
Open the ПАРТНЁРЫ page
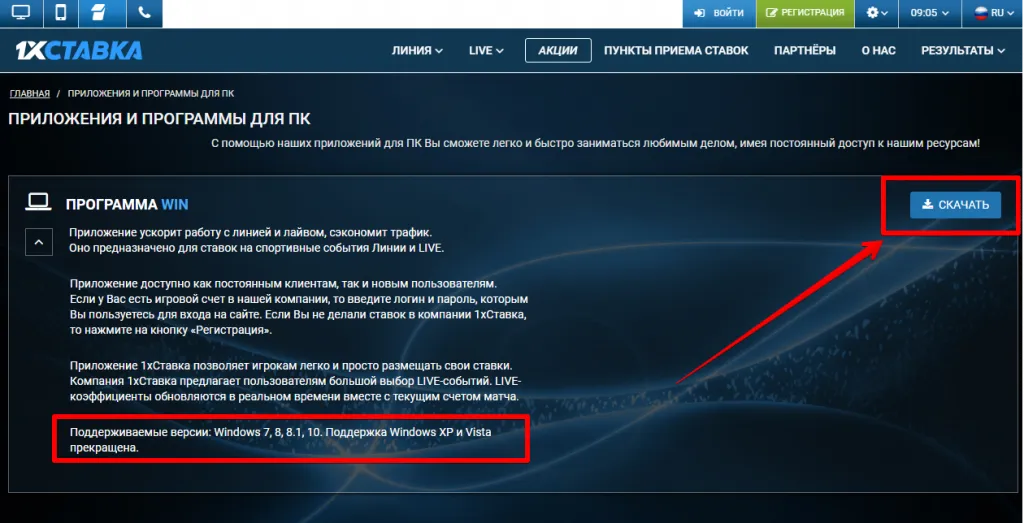pos(805,50)
